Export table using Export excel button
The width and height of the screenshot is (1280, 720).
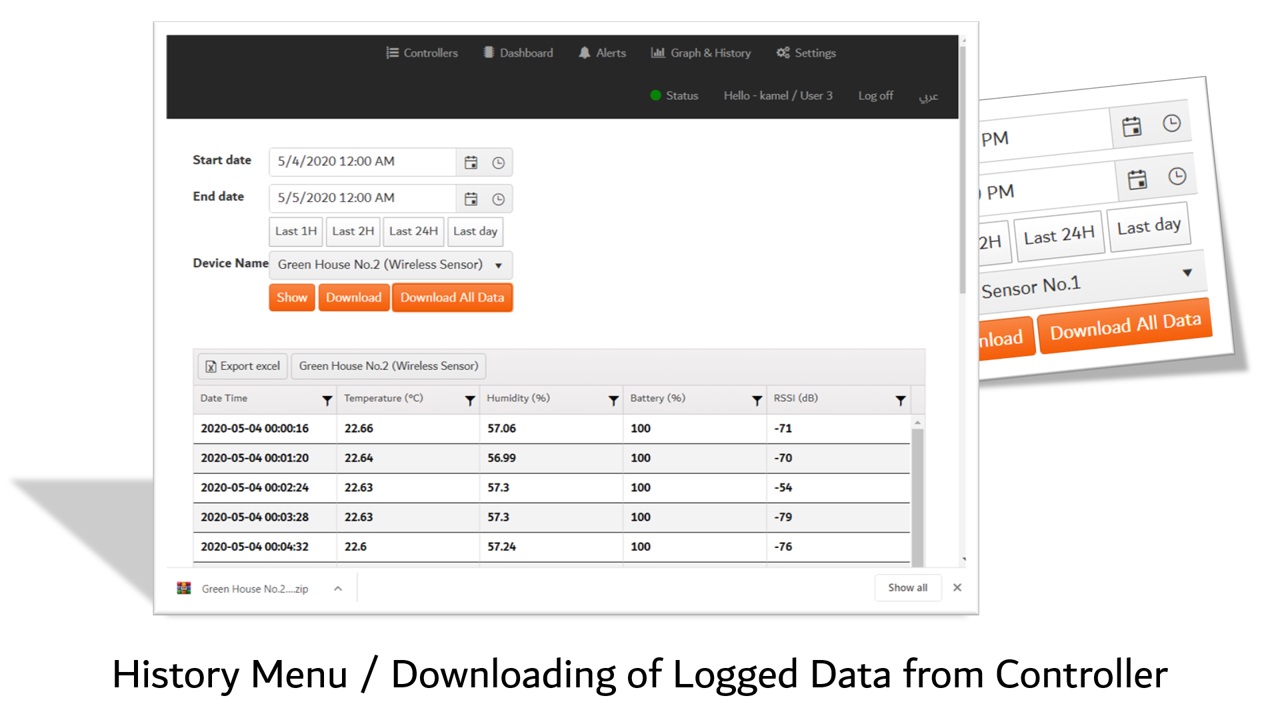243,366
